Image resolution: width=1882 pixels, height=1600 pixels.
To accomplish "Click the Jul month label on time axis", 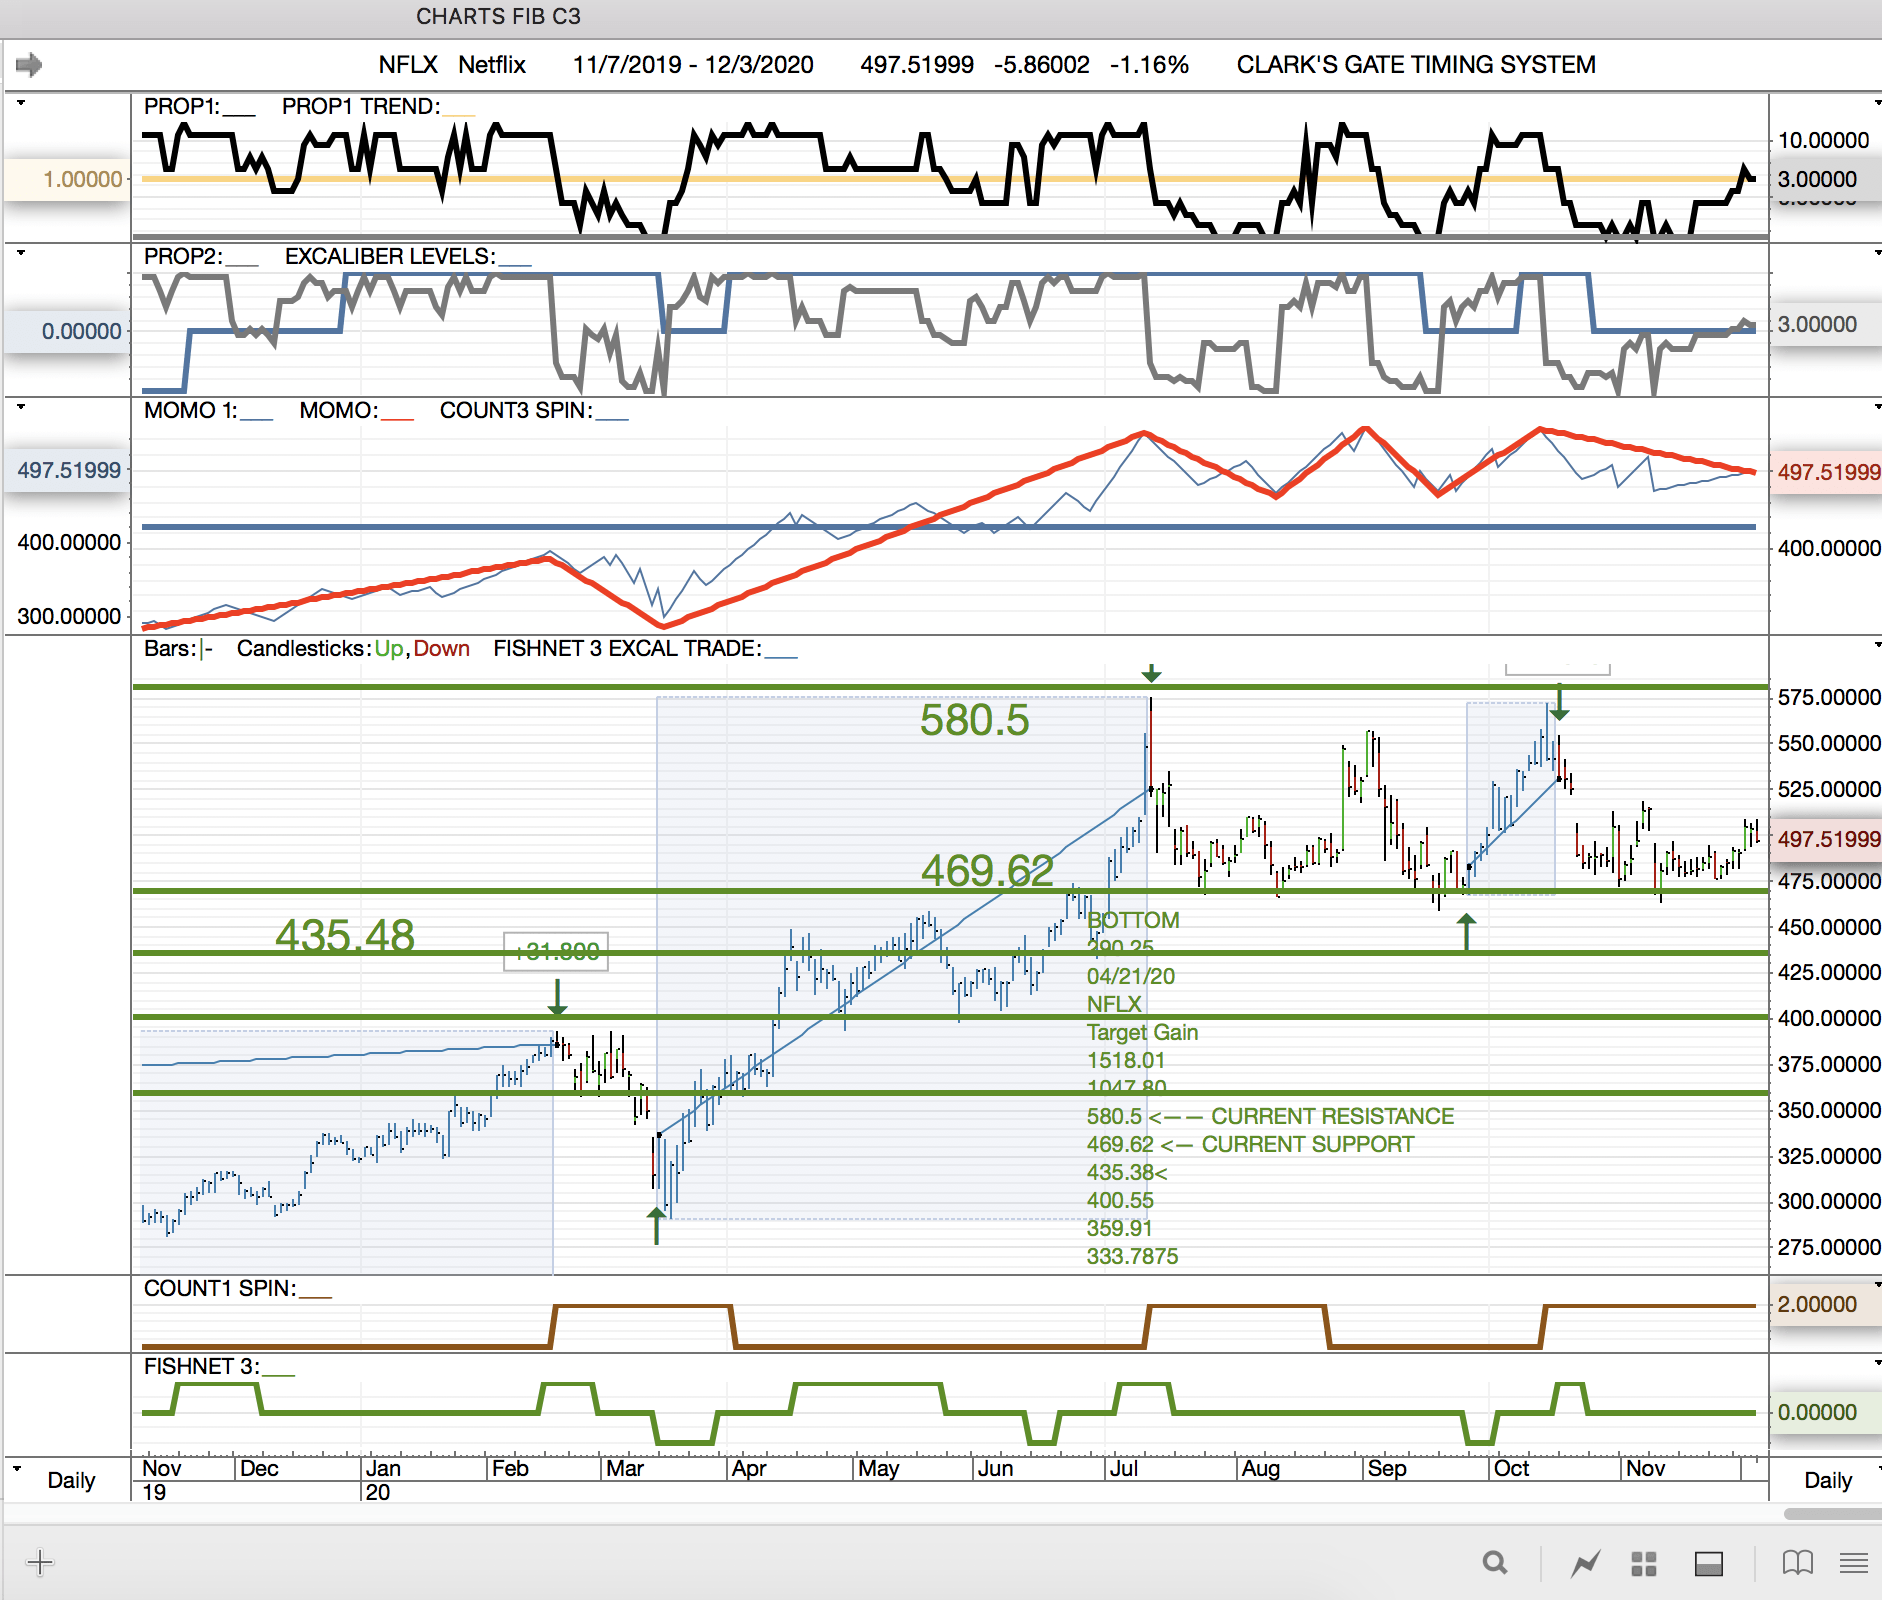I will [x=1124, y=1469].
